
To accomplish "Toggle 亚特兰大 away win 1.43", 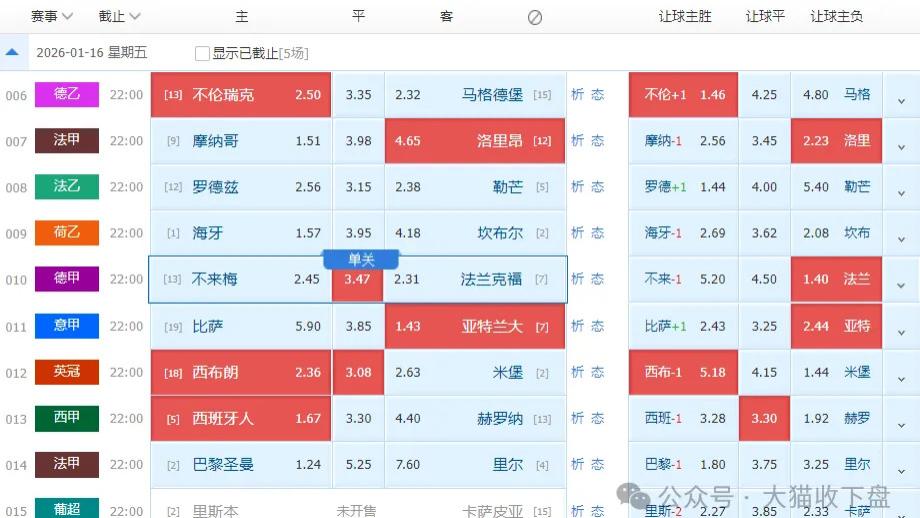I will click(x=475, y=326).
